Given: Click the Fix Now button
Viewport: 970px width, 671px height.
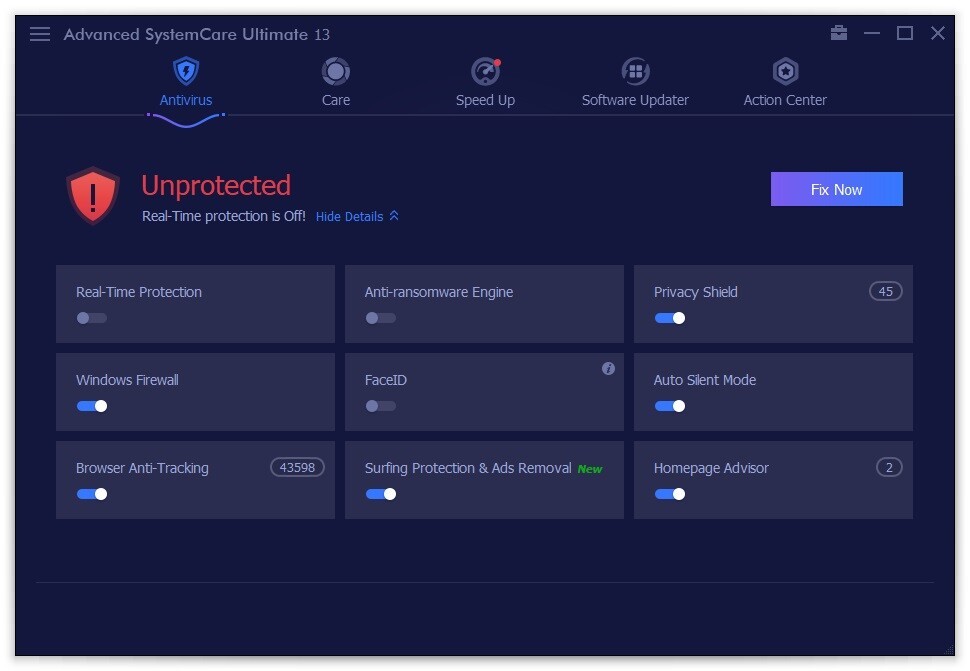Looking at the screenshot, I should [836, 189].
